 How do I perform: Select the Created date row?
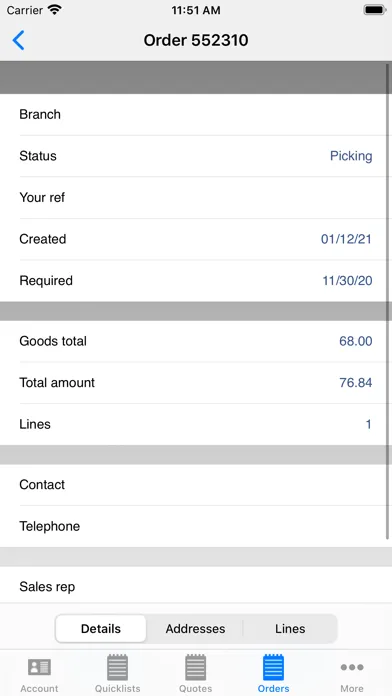[196, 239]
